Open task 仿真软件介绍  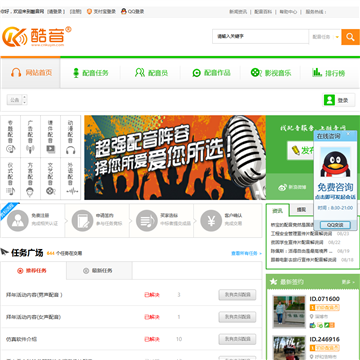point(21,339)
